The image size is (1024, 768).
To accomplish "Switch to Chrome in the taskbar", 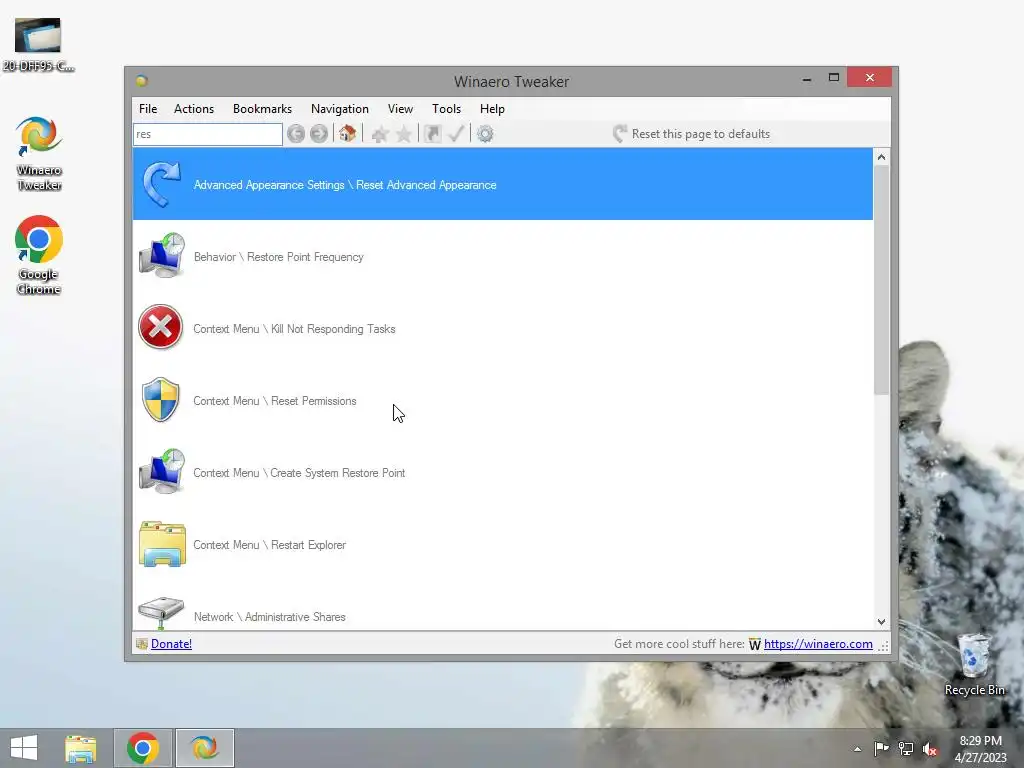I will point(143,748).
